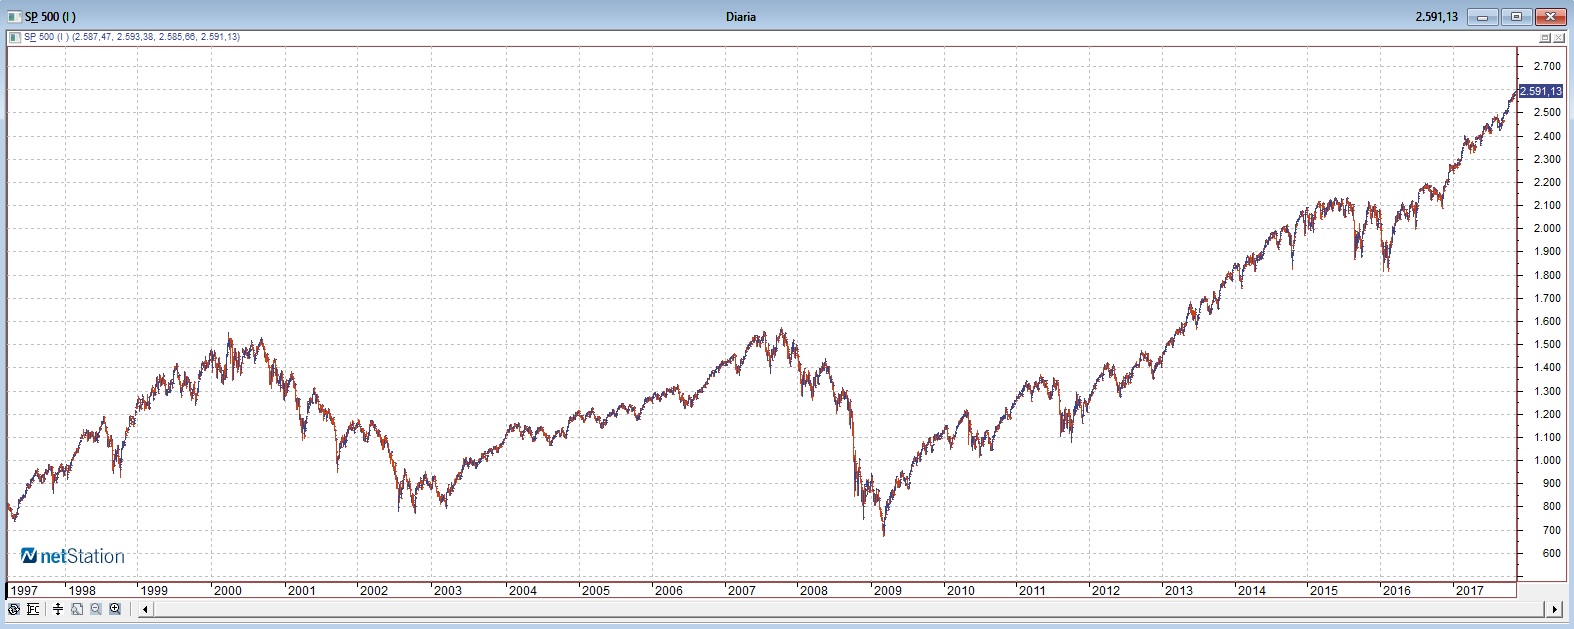Screen dimensions: 1574x629
Task: Click the 2003 year label on time axis
Action: pyautogui.click(x=447, y=590)
